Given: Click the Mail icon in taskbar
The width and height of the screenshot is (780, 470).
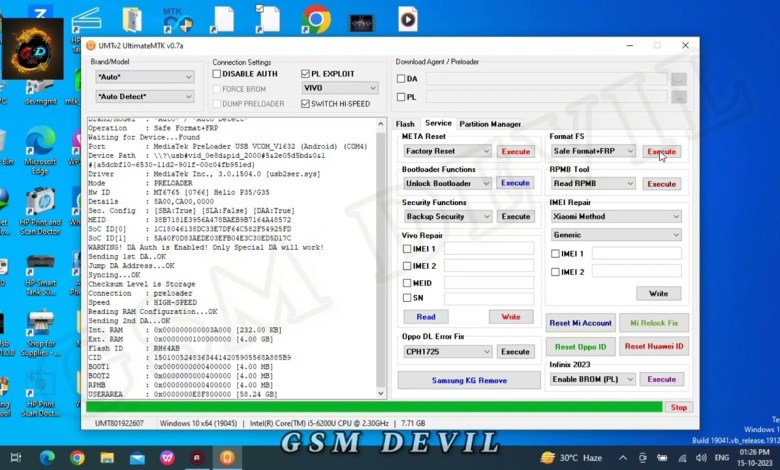Looking at the screenshot, I should (x=137, y=457).
